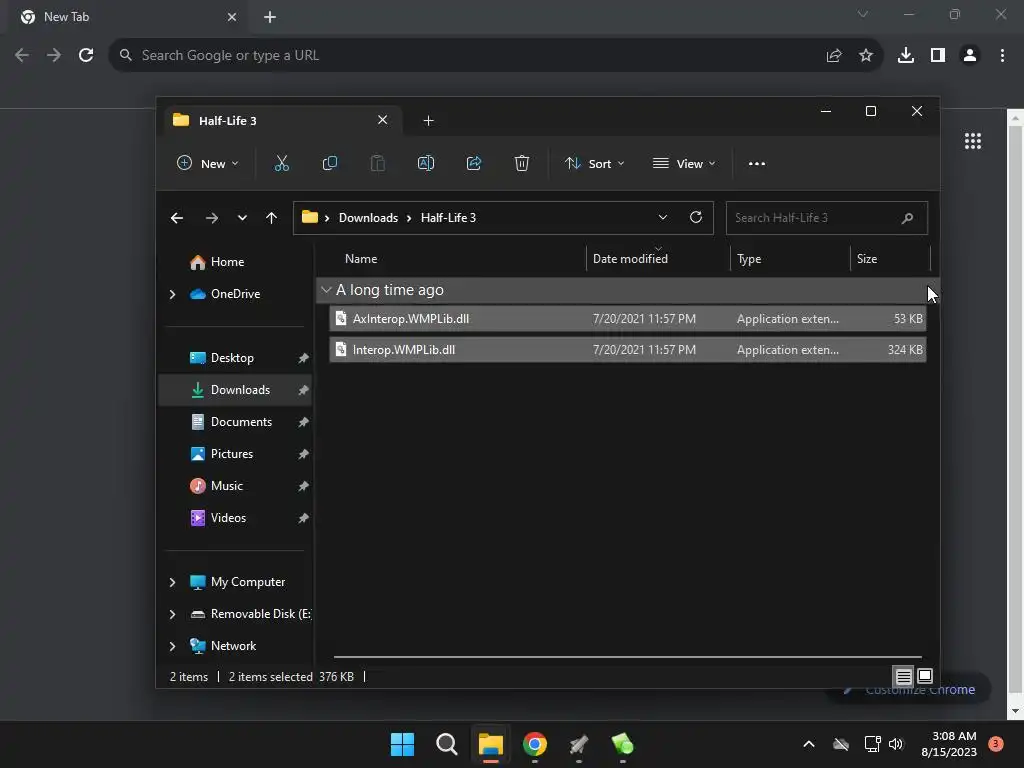This screenshot has height=768, width=1024.
Task: Share files using the Share icon
Action: coord(474,163)
